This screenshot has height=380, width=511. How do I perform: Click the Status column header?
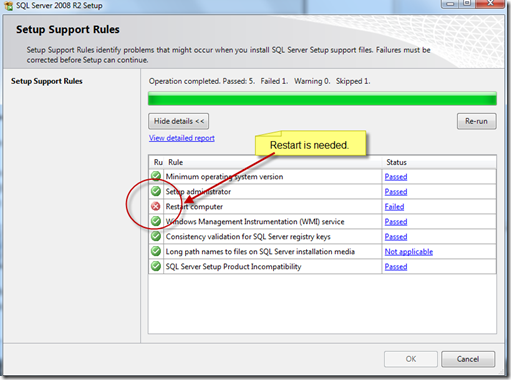pyautogui.click(x=439, y=162)
